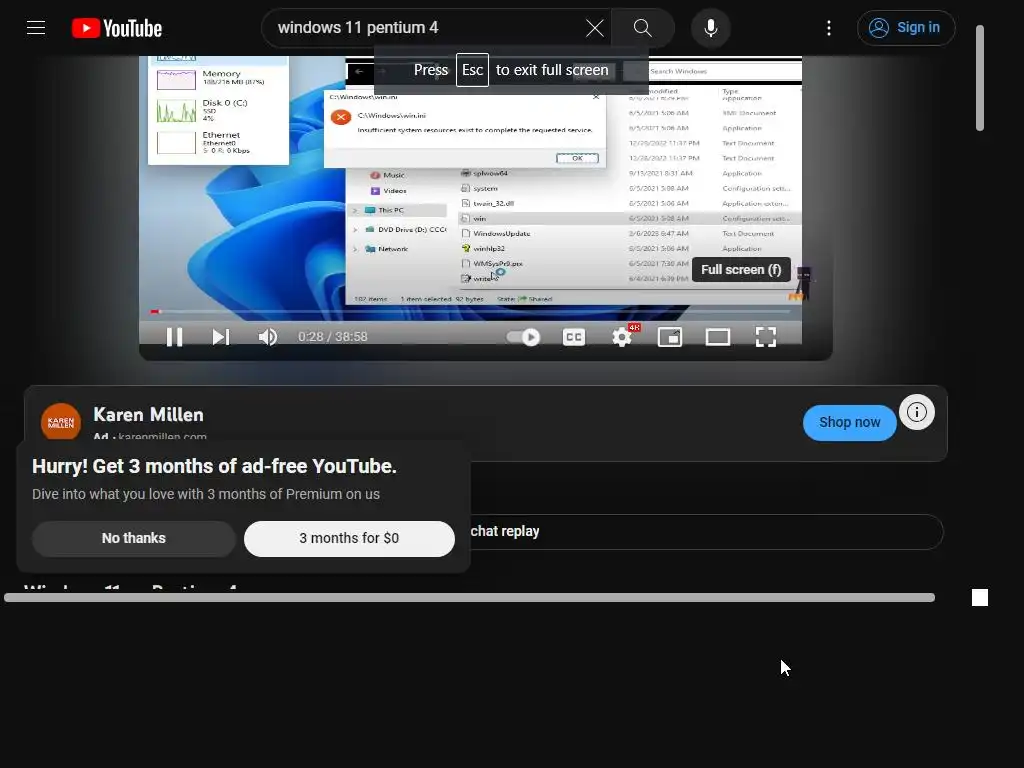Open the Karen Millen advertiser logo
Screen dimensions: 1024x768
(x=61, y=423)
